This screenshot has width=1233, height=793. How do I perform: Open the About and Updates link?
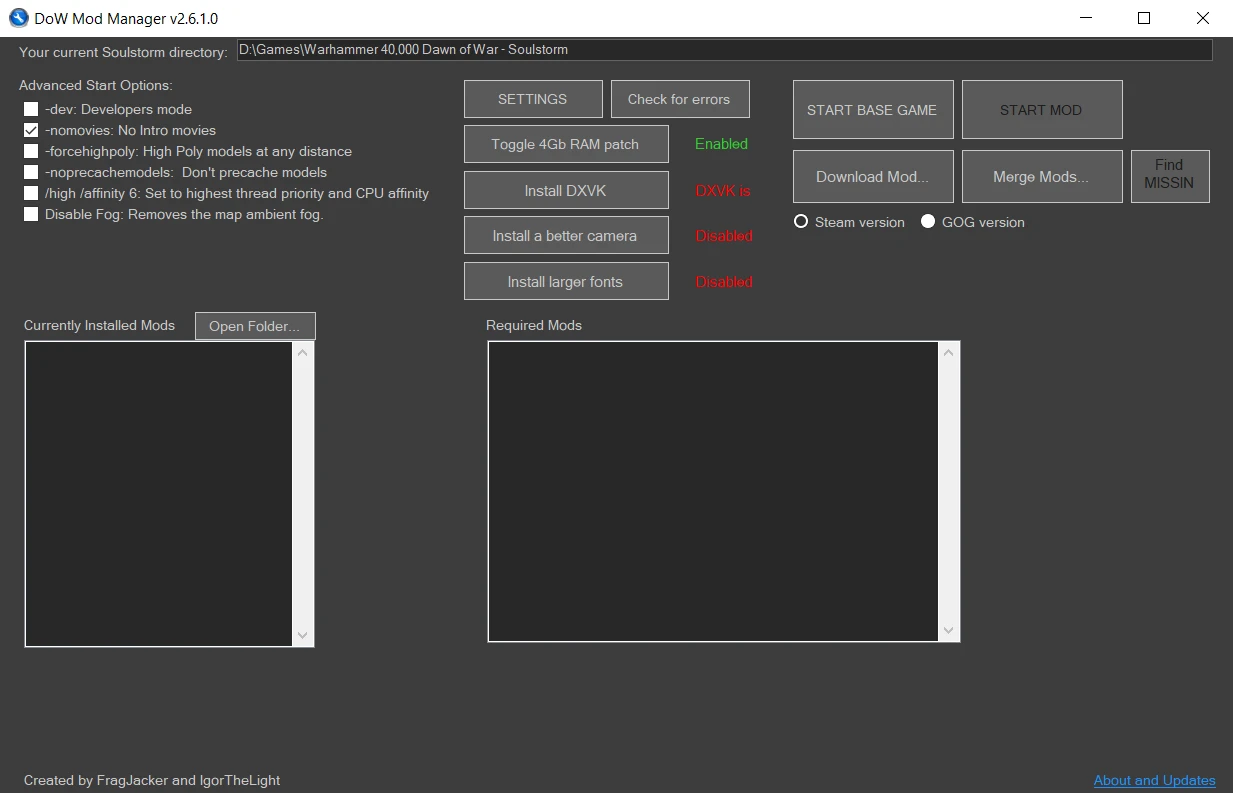[x=1155, y=780]
